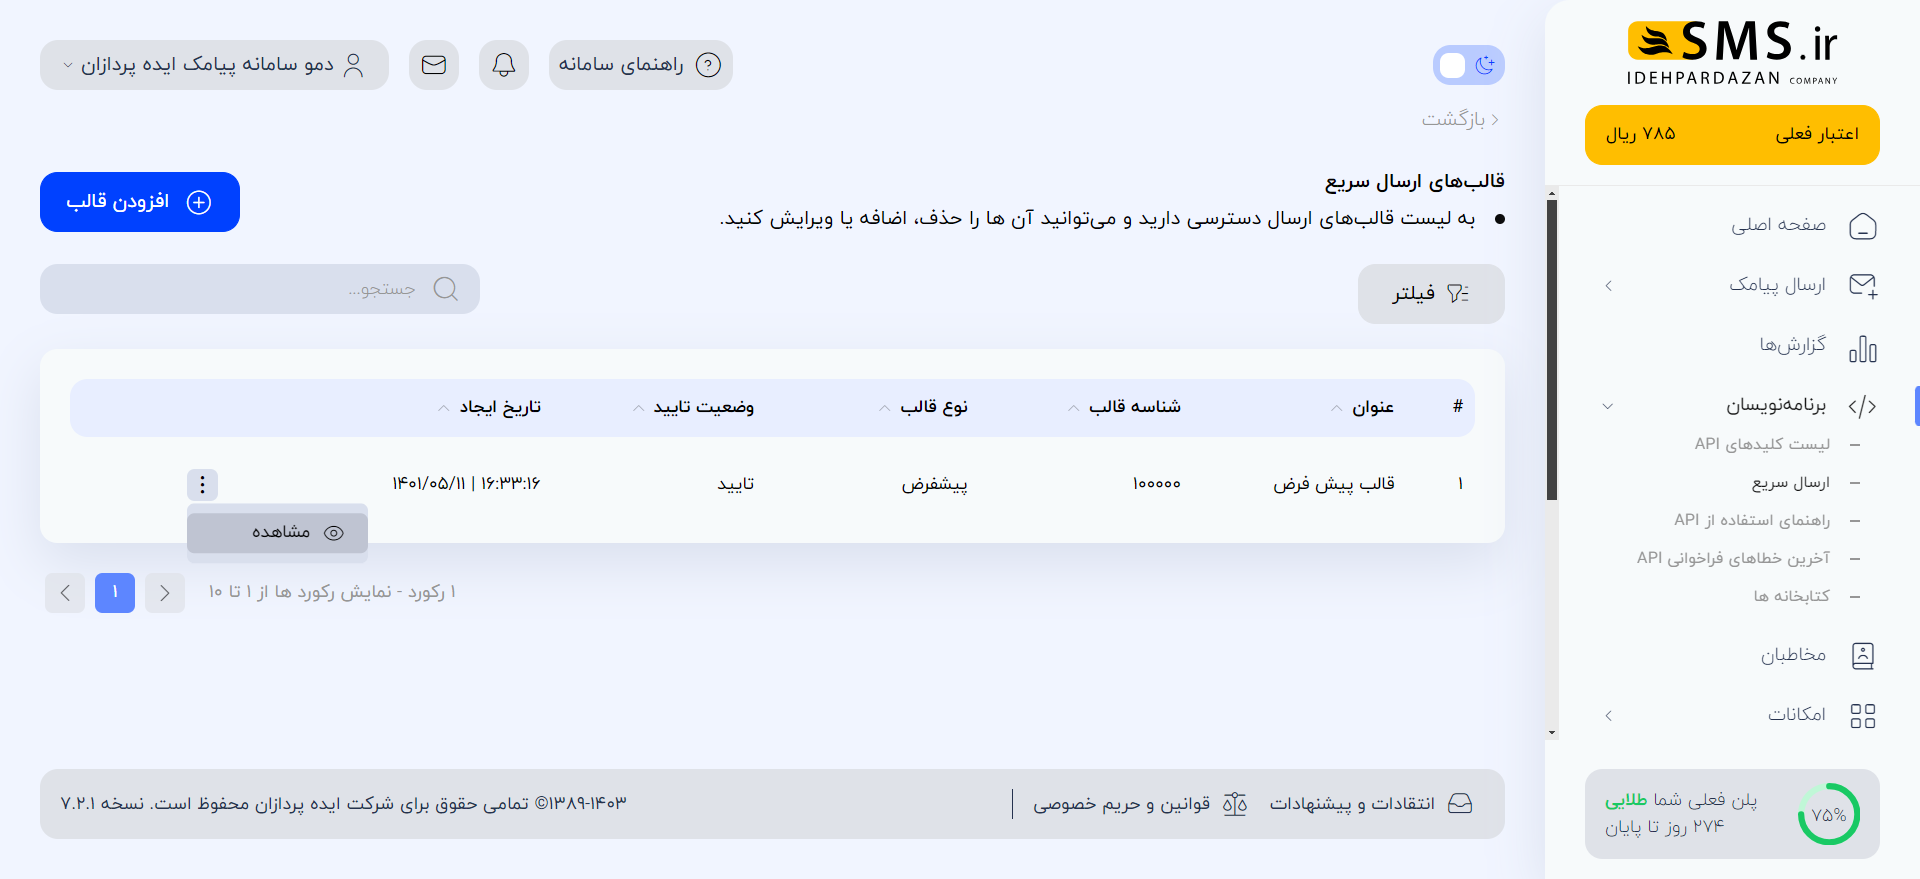Image resolution: width=1920 pixels, height=879 pixels.
Task: Click صفحه اصلی sidebar label
Action: click(1779, 225)
